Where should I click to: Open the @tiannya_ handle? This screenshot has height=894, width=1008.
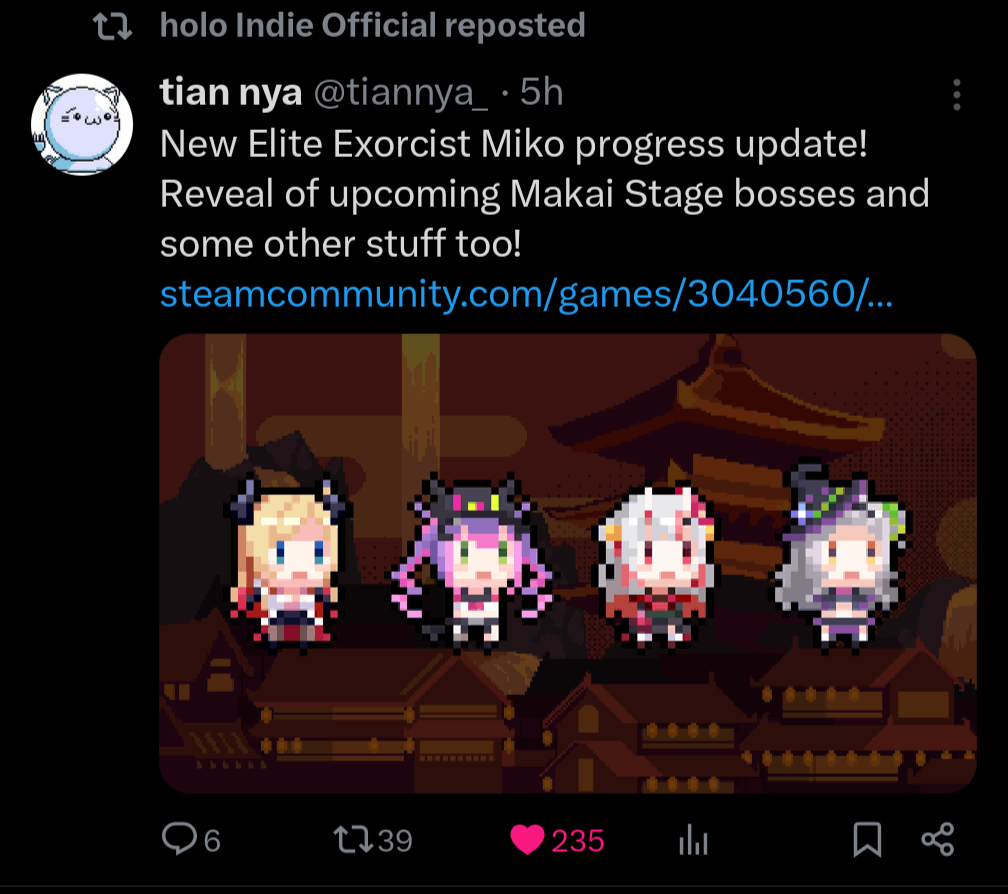(400, 93)
